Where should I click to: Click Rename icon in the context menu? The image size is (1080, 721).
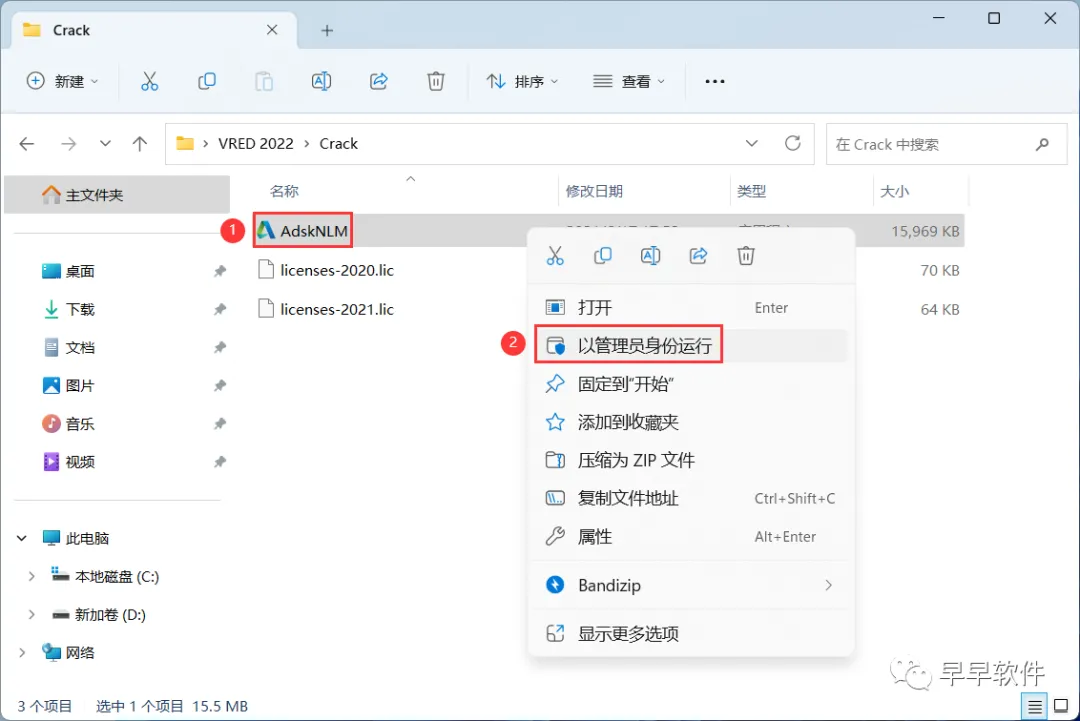tap(650, 256)
